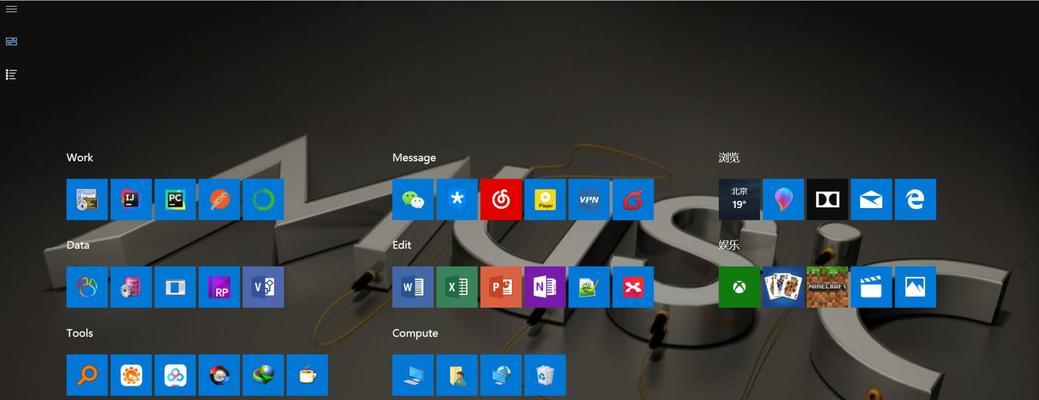Launch the PyCharm tile
This screenshot has width=1039, height=400.
pyautogui.click(x=175, y=199)
